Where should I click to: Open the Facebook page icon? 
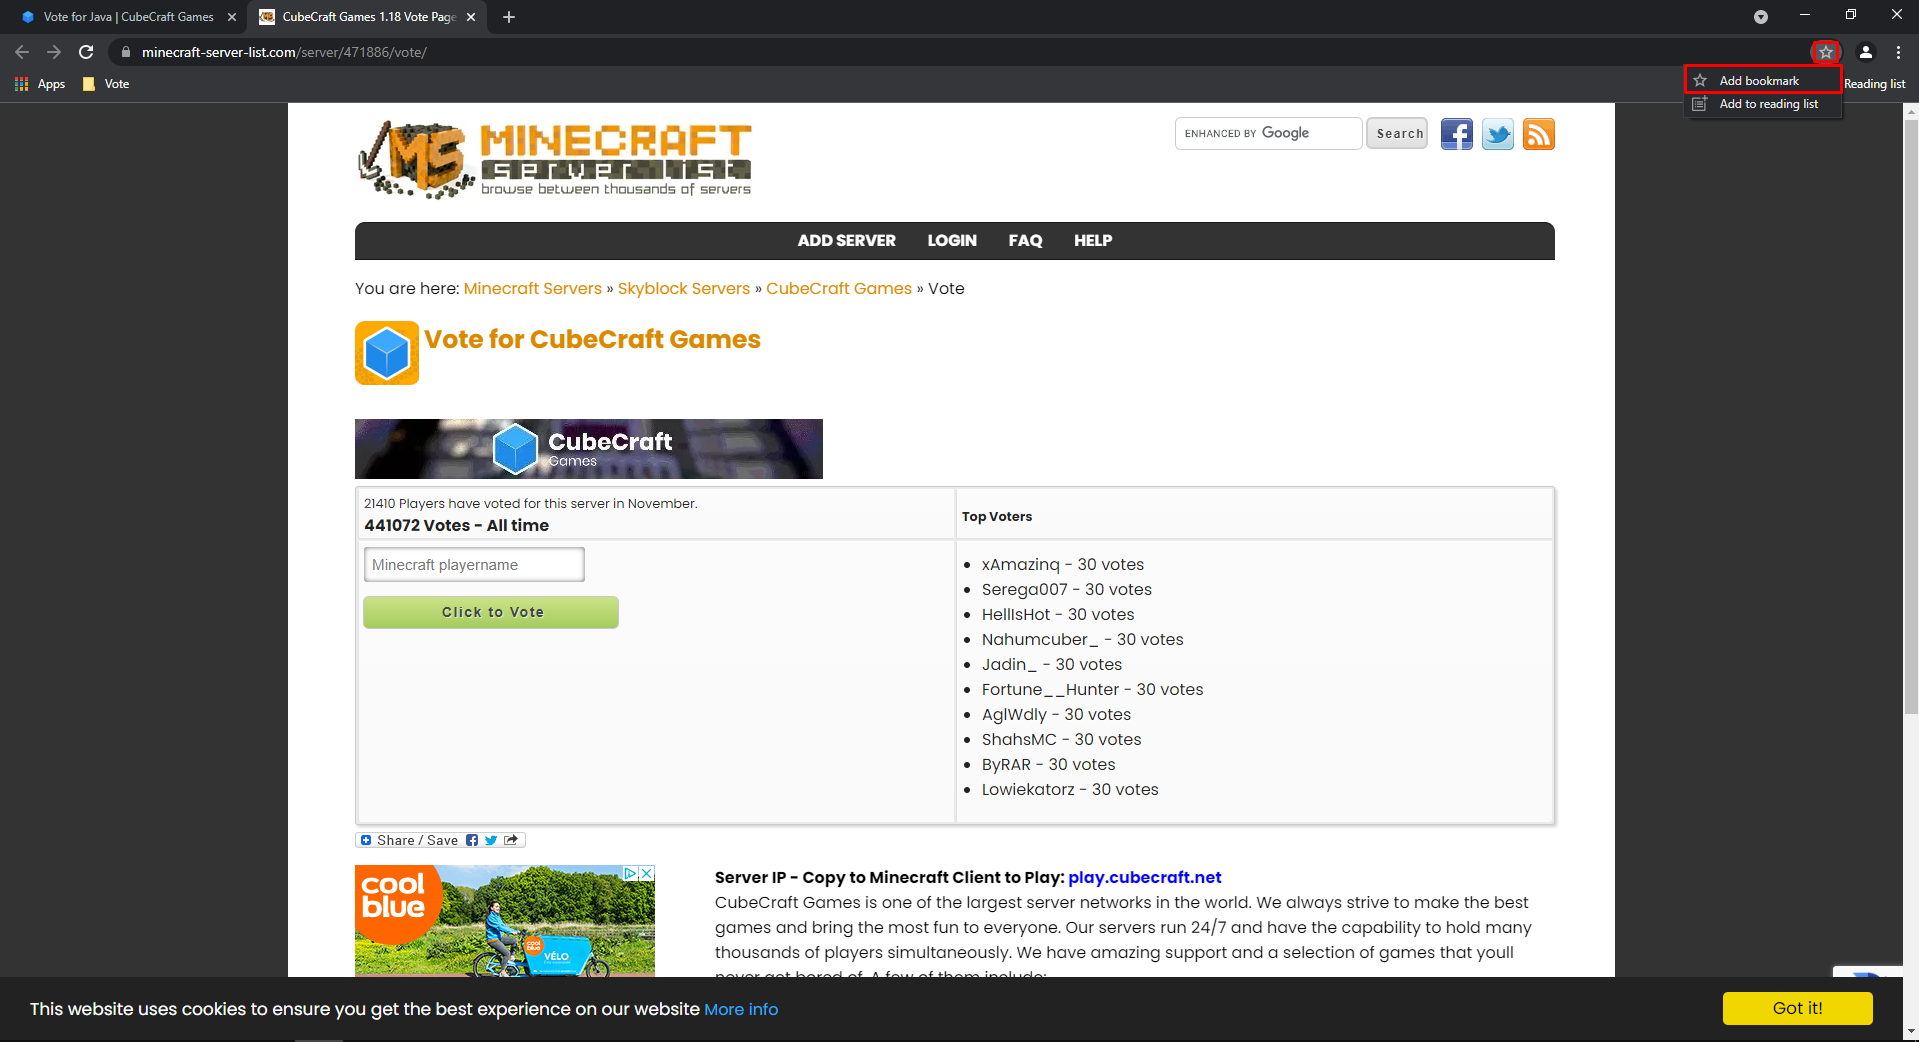pos(1456,134)
